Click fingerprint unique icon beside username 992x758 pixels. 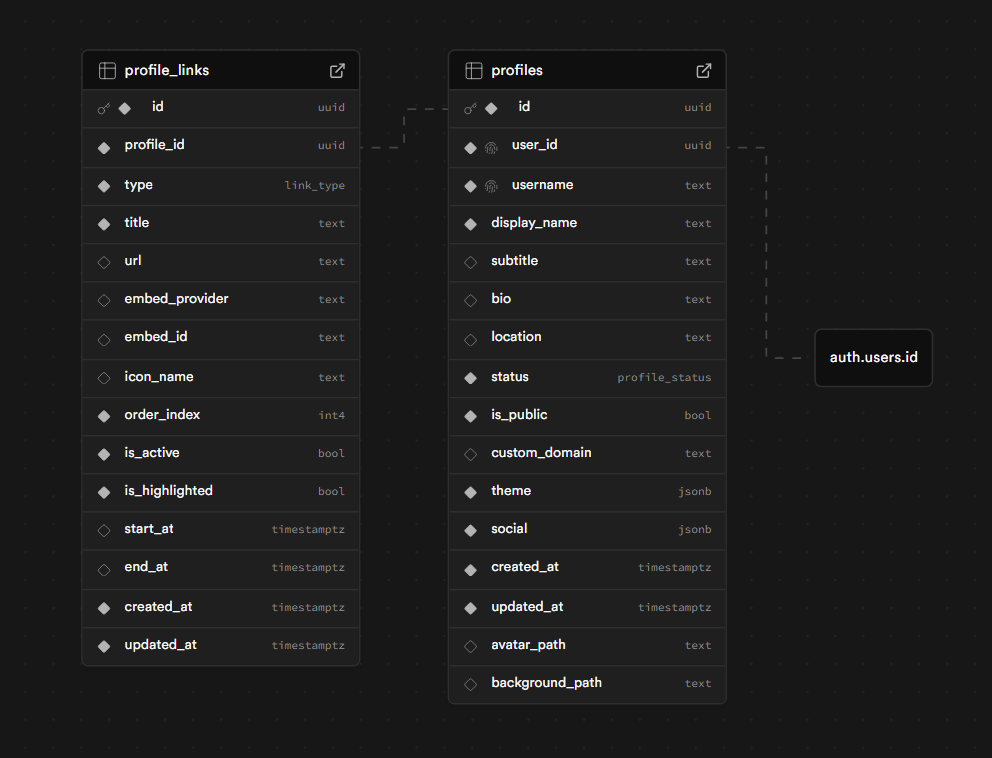[x=491, y=186]
